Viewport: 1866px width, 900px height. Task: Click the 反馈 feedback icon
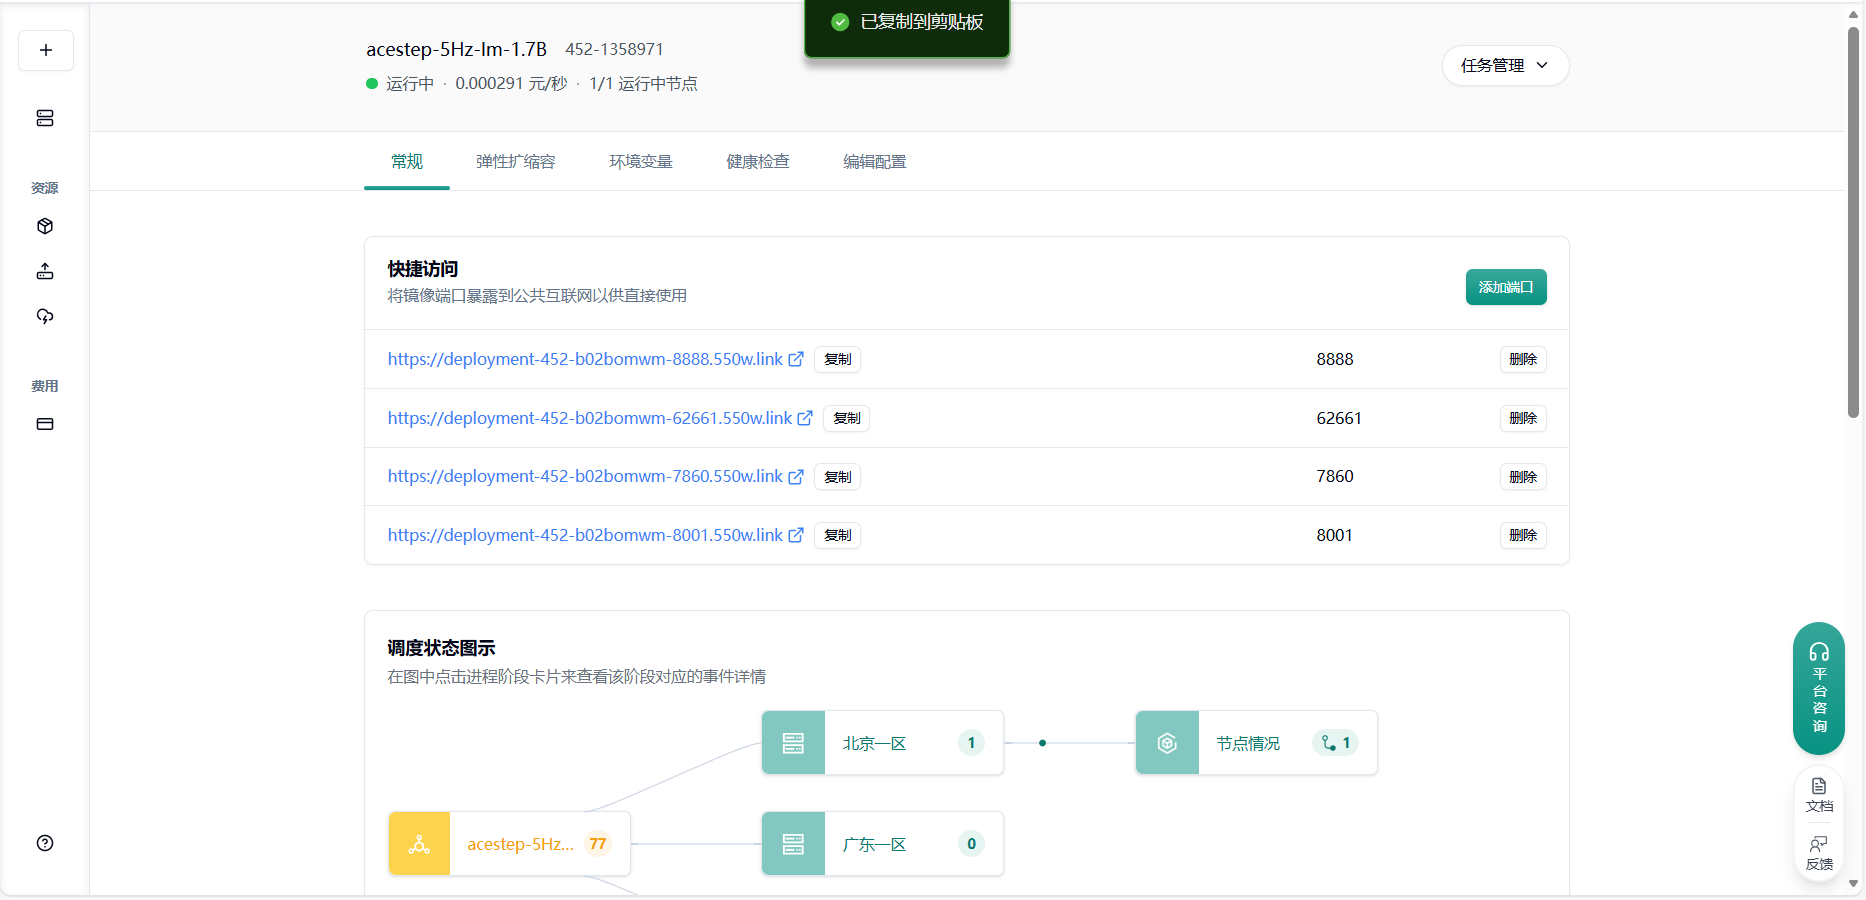pos(1819,852)
